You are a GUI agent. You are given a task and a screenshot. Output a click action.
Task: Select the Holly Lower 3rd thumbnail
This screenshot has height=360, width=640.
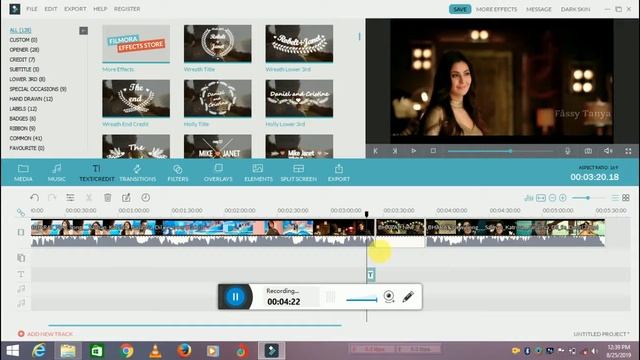tap(299, 98)
